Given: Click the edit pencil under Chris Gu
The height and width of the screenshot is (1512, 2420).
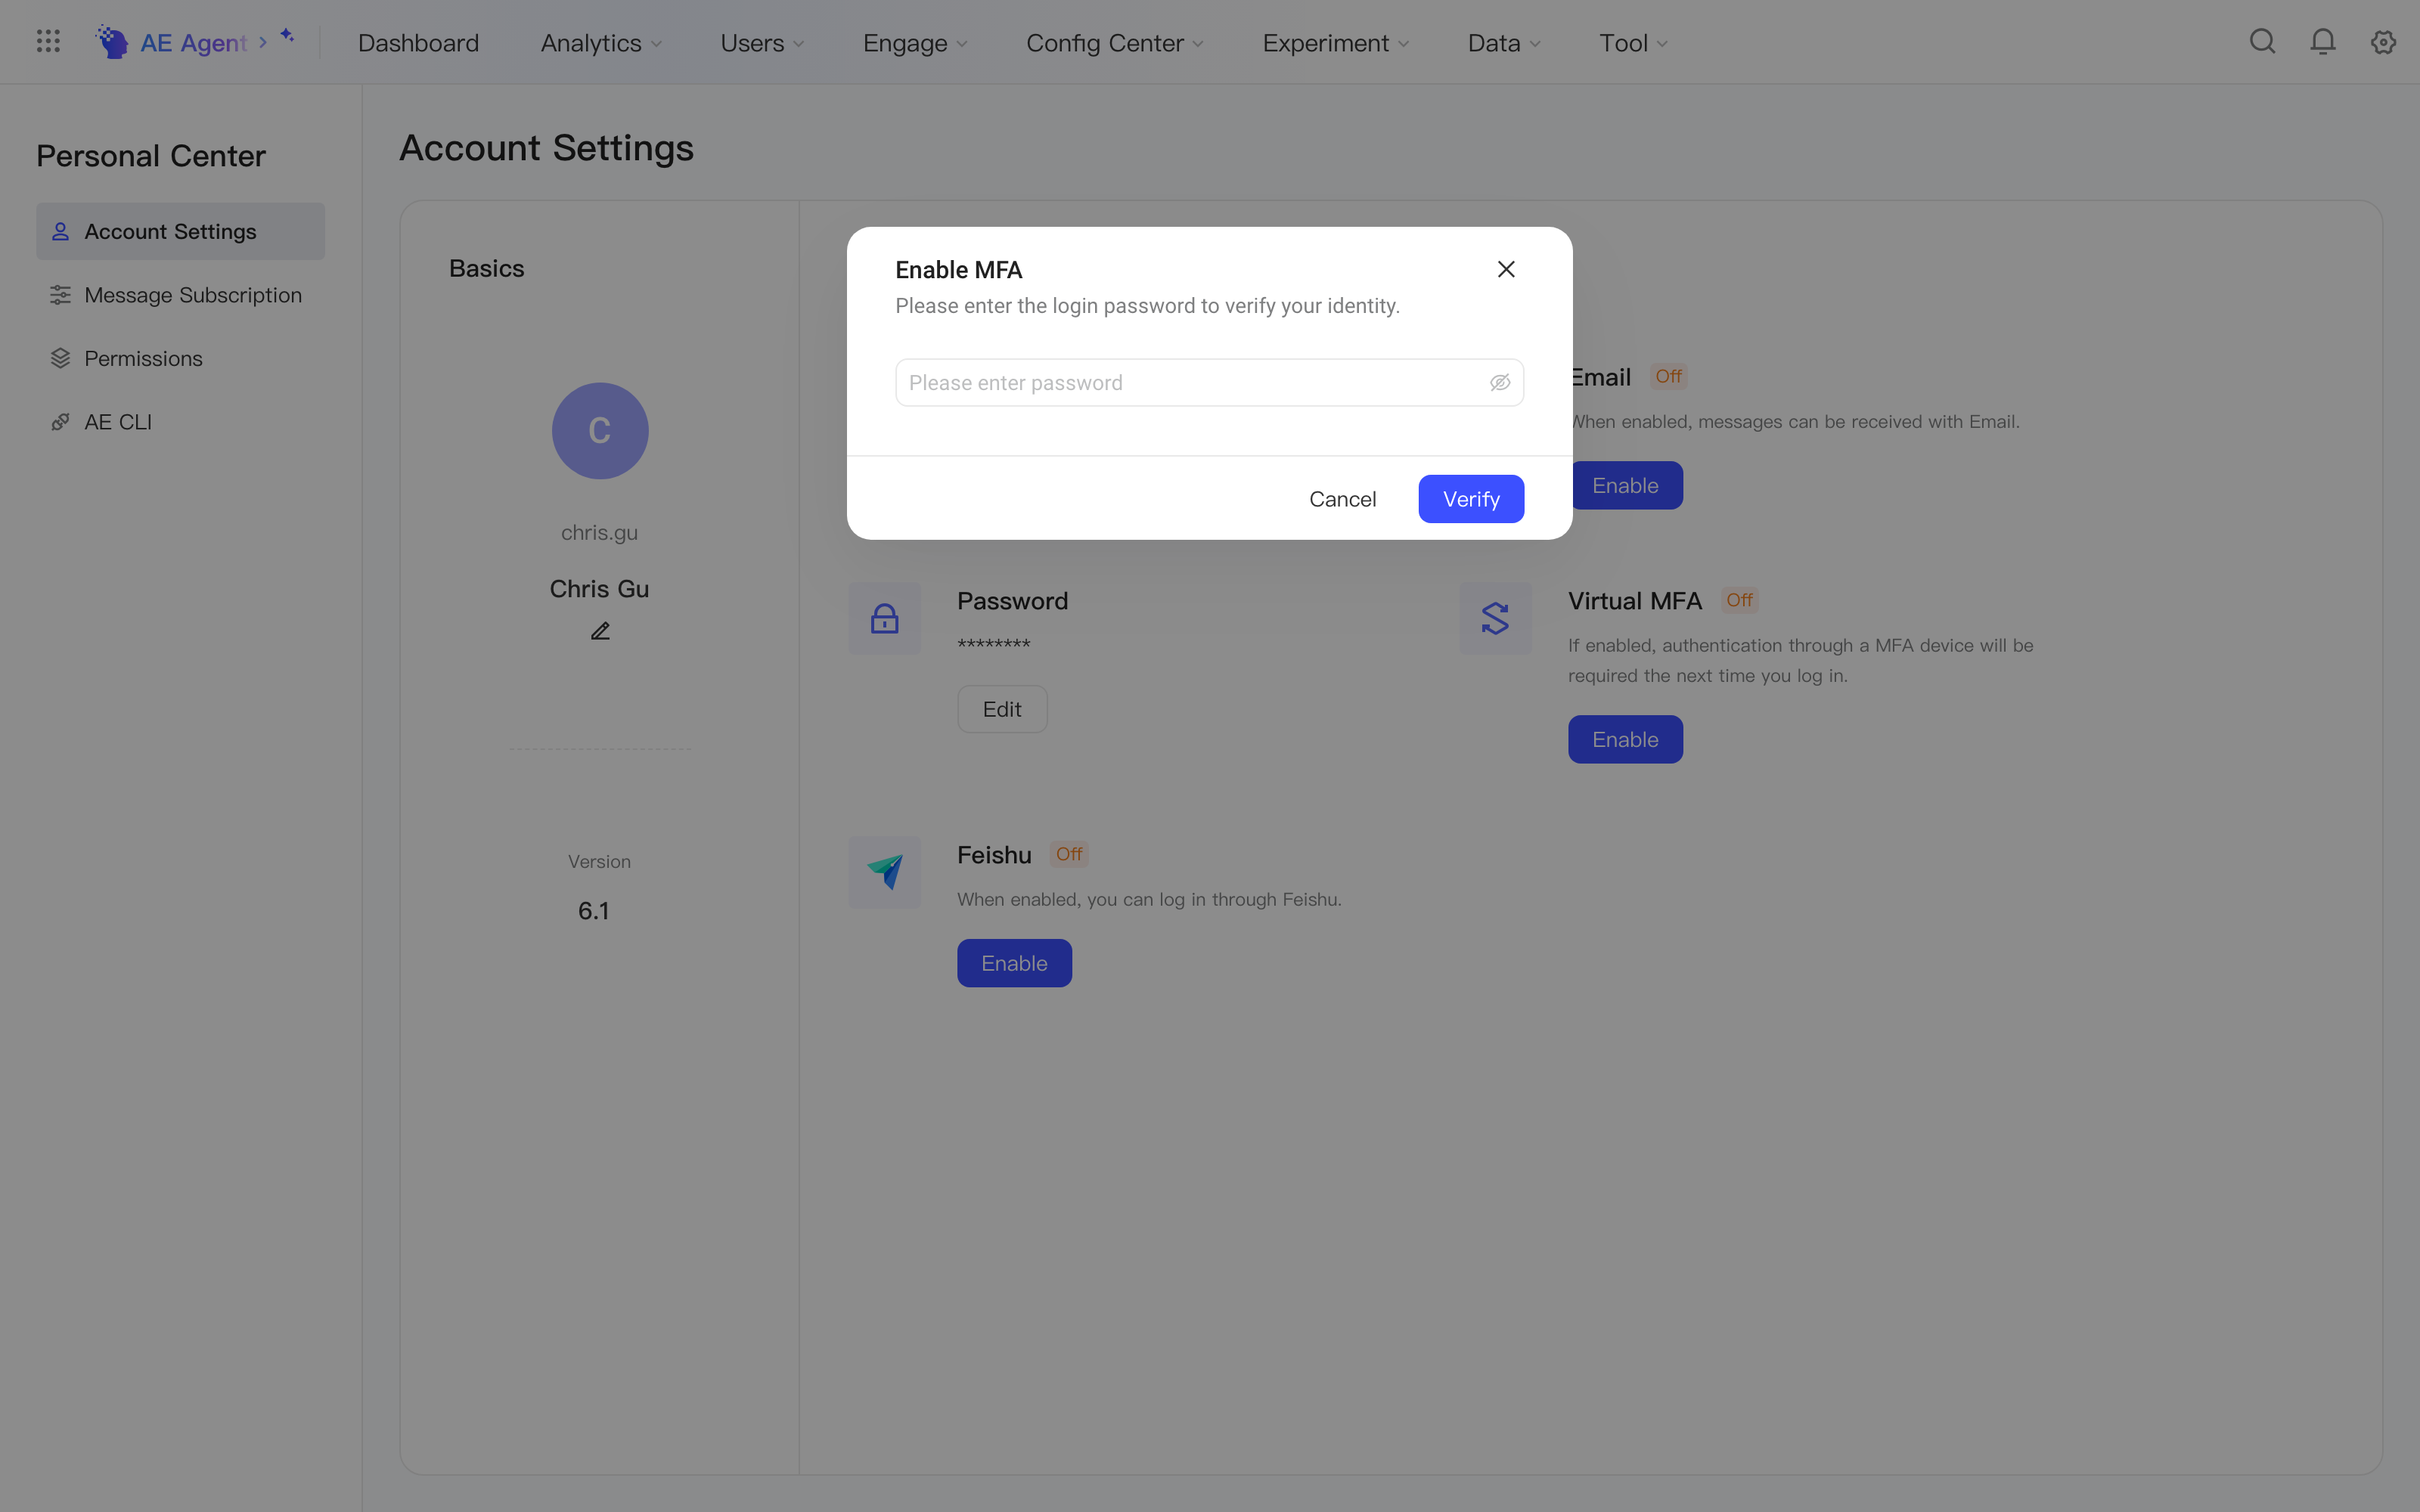Looking at the screenshot, I should coord(600,631).
